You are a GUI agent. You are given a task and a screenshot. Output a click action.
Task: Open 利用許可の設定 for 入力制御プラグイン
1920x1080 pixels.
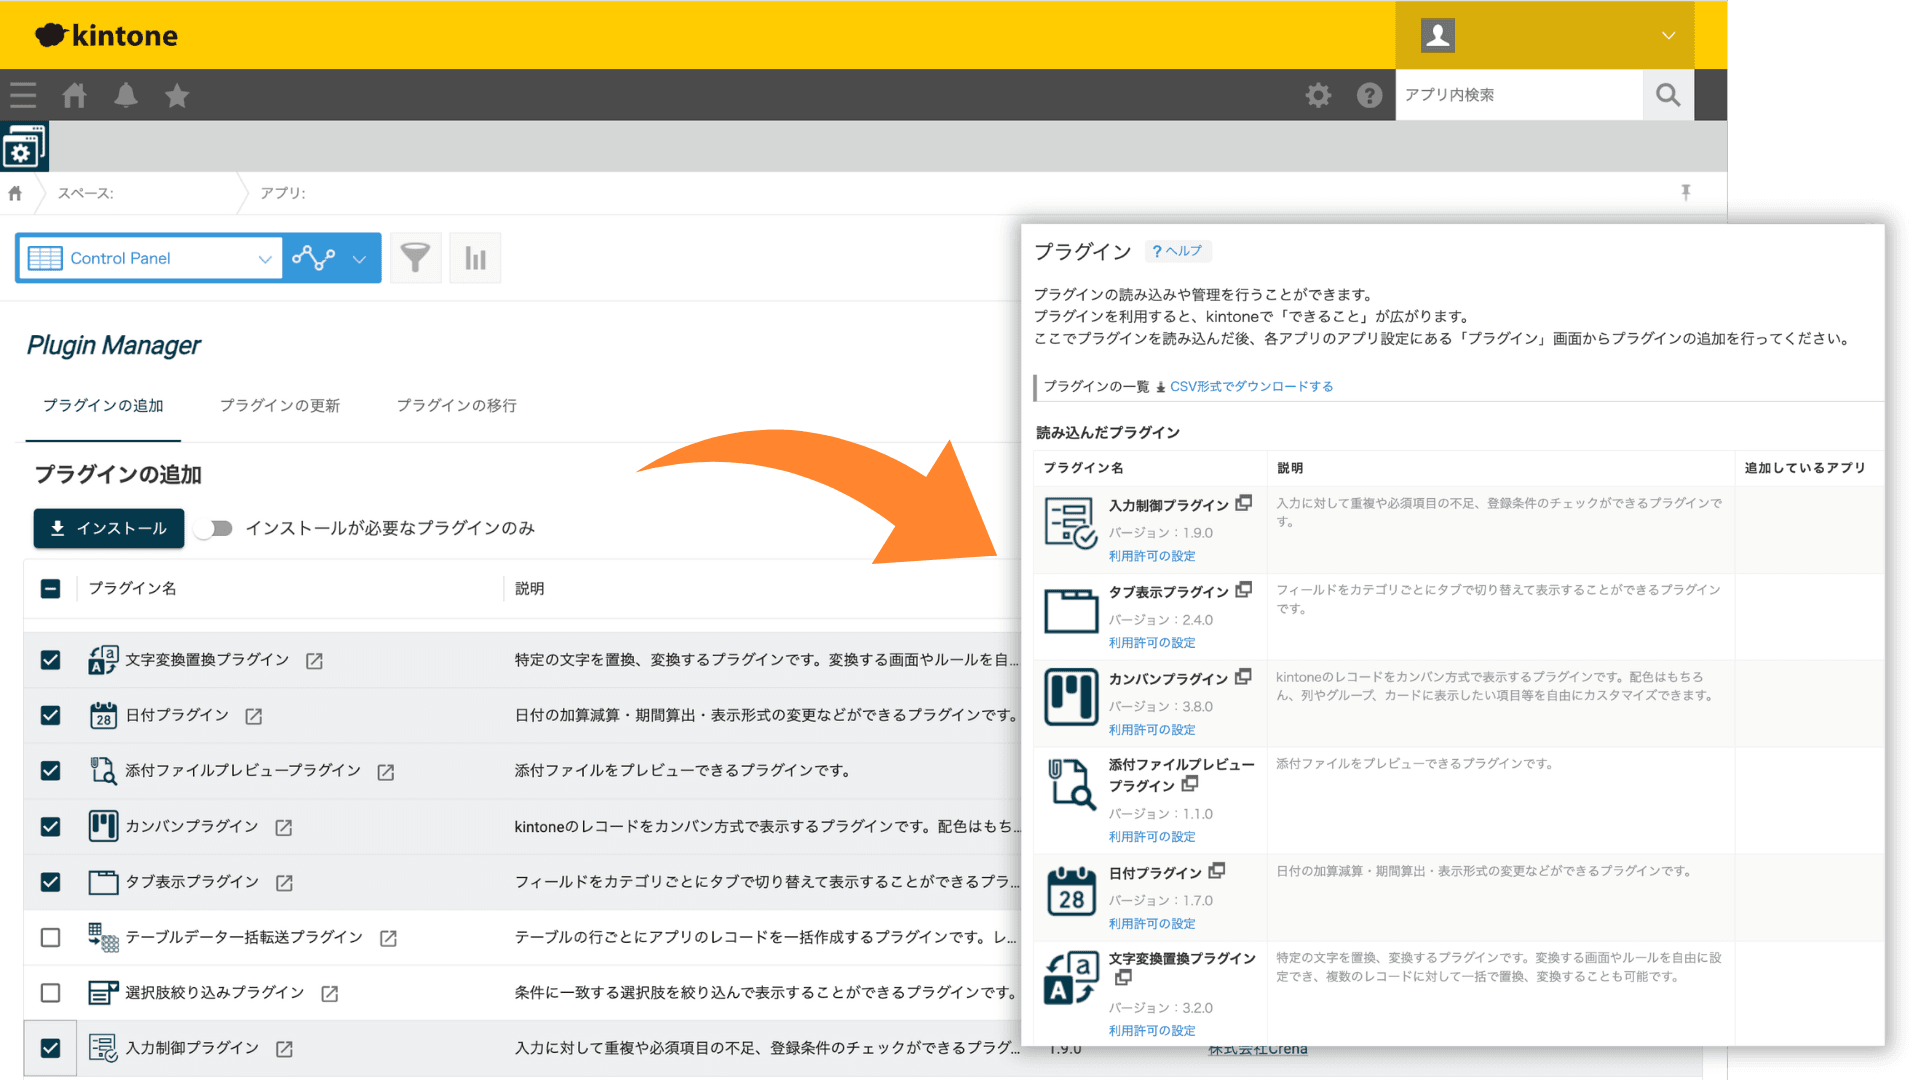click(x=1152, y=556)
